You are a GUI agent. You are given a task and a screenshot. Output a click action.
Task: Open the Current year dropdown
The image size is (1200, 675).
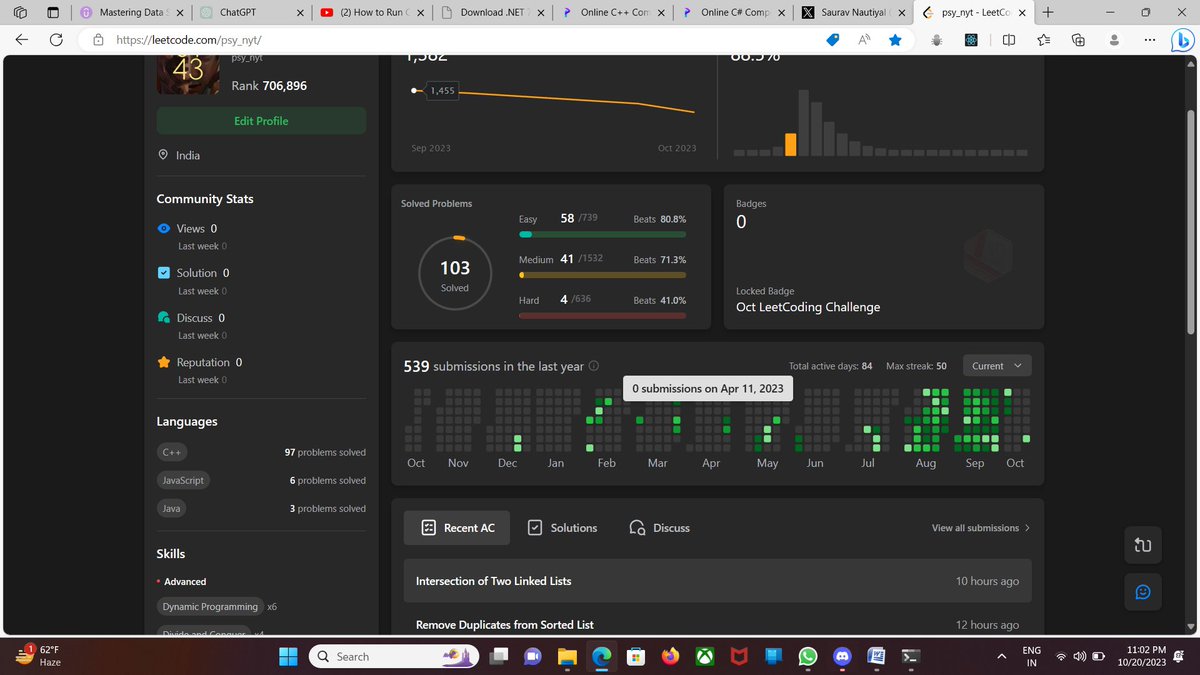[x=997, y=366]
